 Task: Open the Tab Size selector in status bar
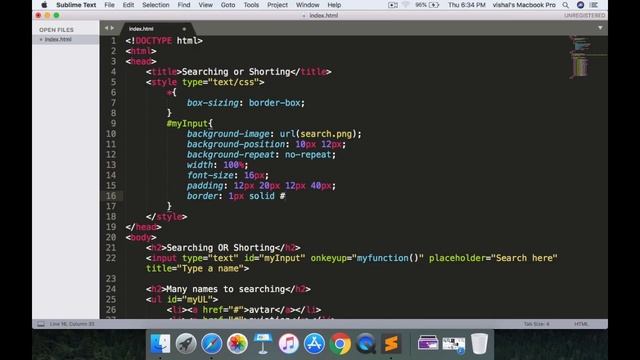pyautogui.click(x=536, y=324)
